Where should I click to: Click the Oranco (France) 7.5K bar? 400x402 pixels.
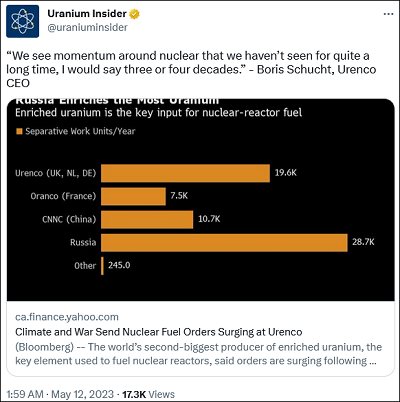pyautogui.click(x=133, y=196)
